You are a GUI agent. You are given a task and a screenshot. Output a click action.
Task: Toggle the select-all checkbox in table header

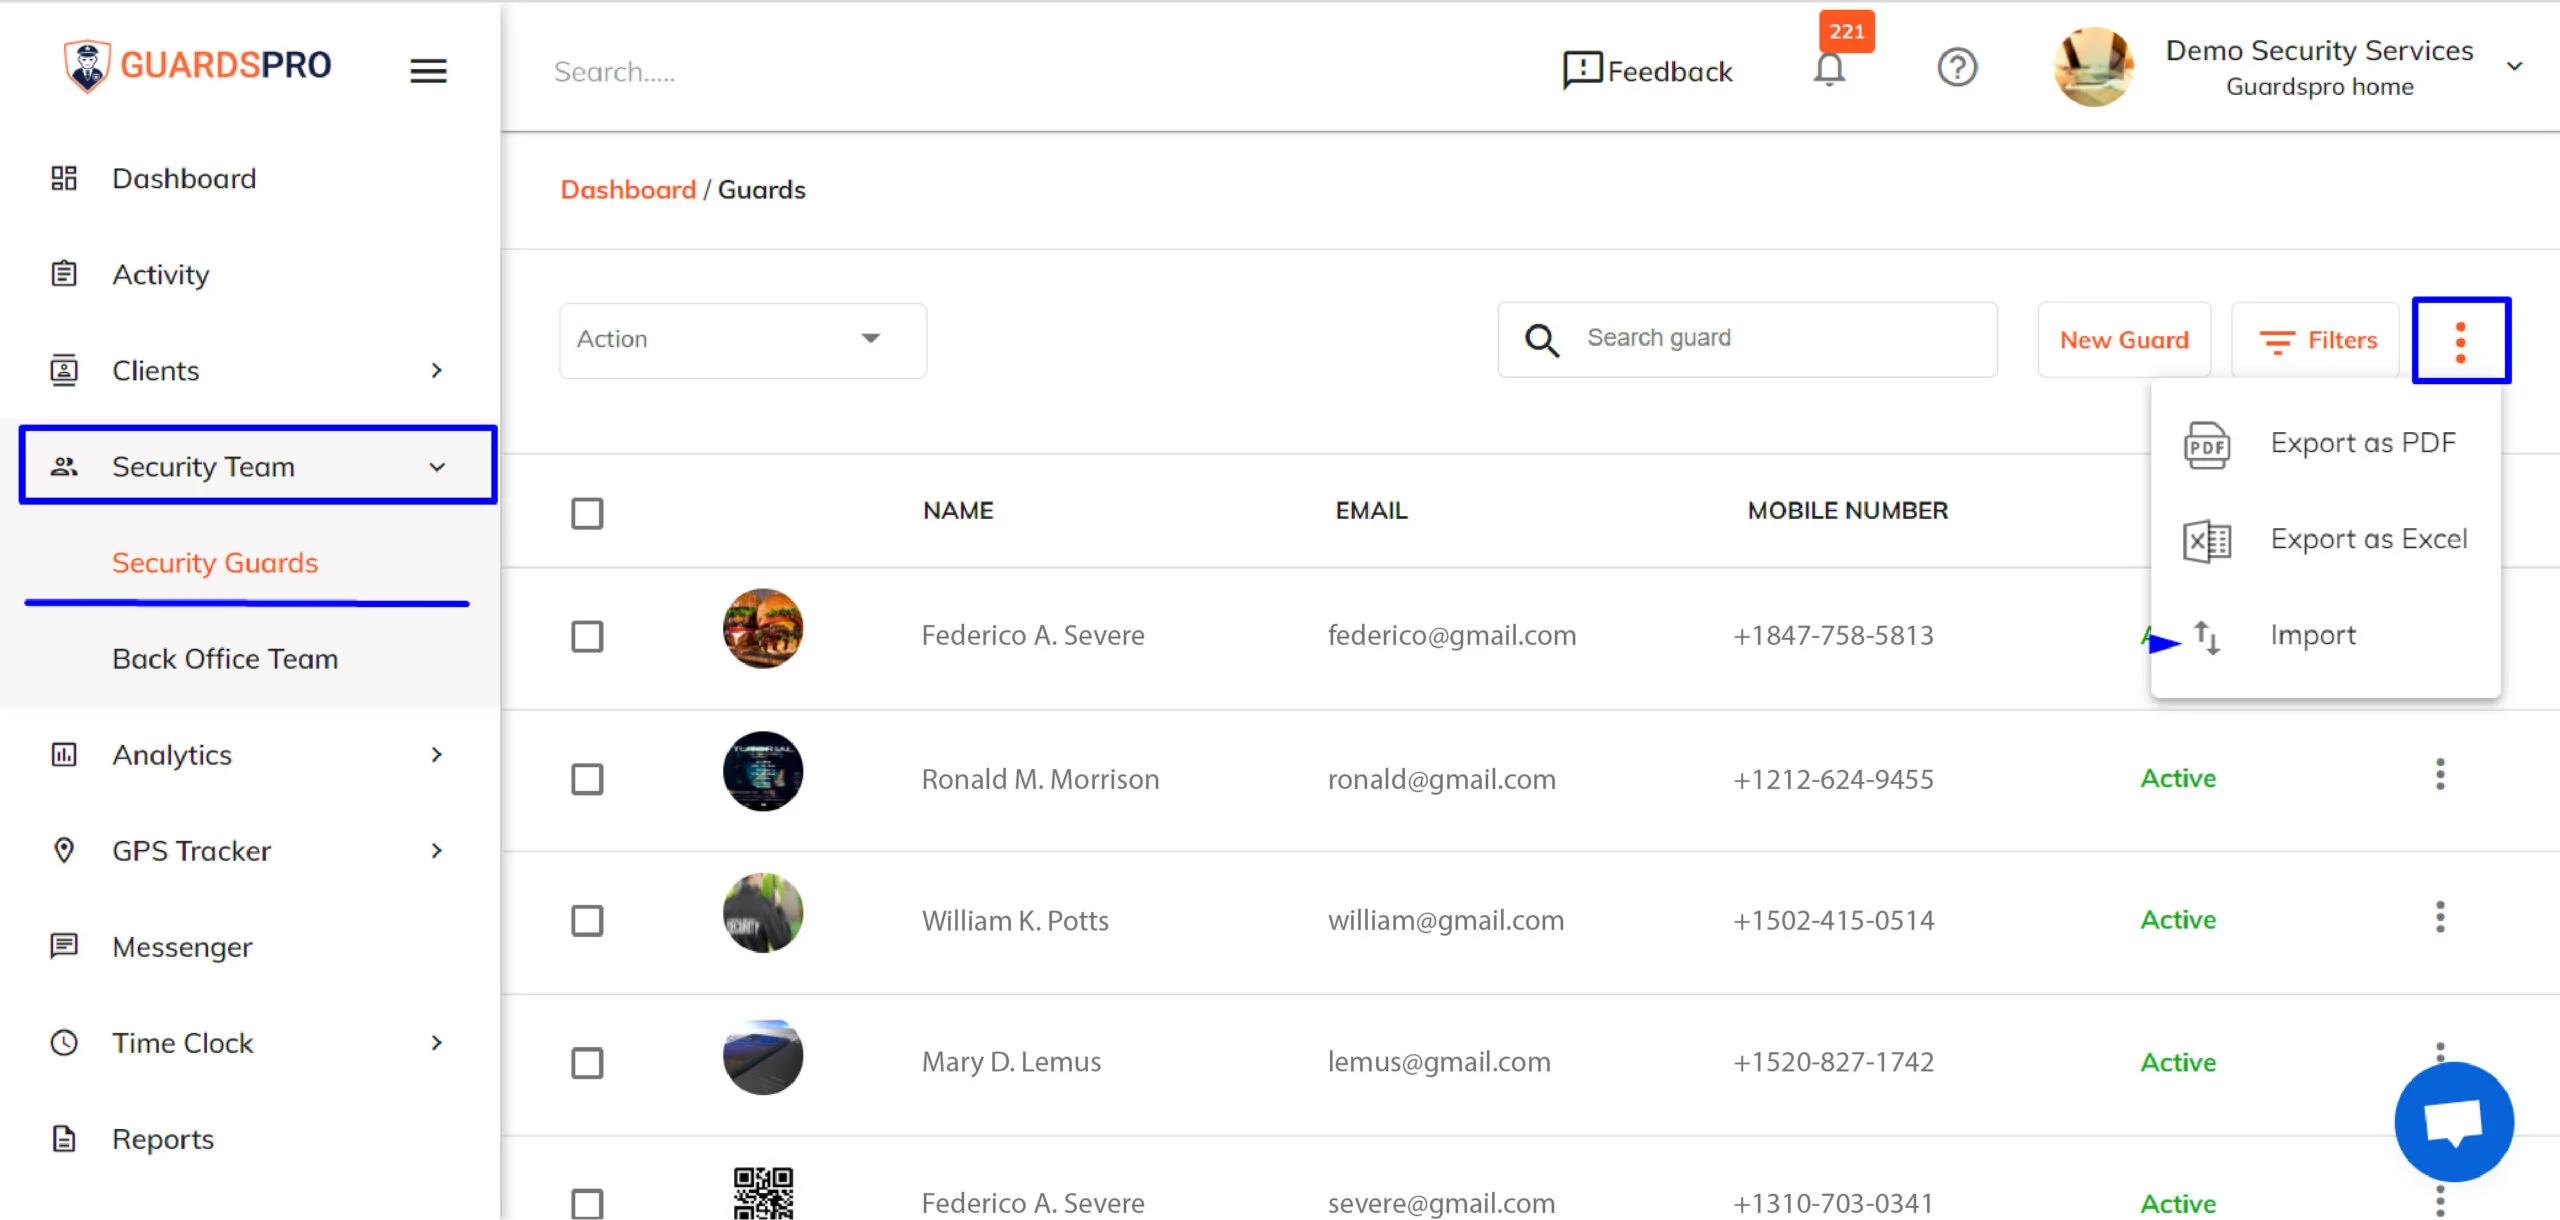587,513
